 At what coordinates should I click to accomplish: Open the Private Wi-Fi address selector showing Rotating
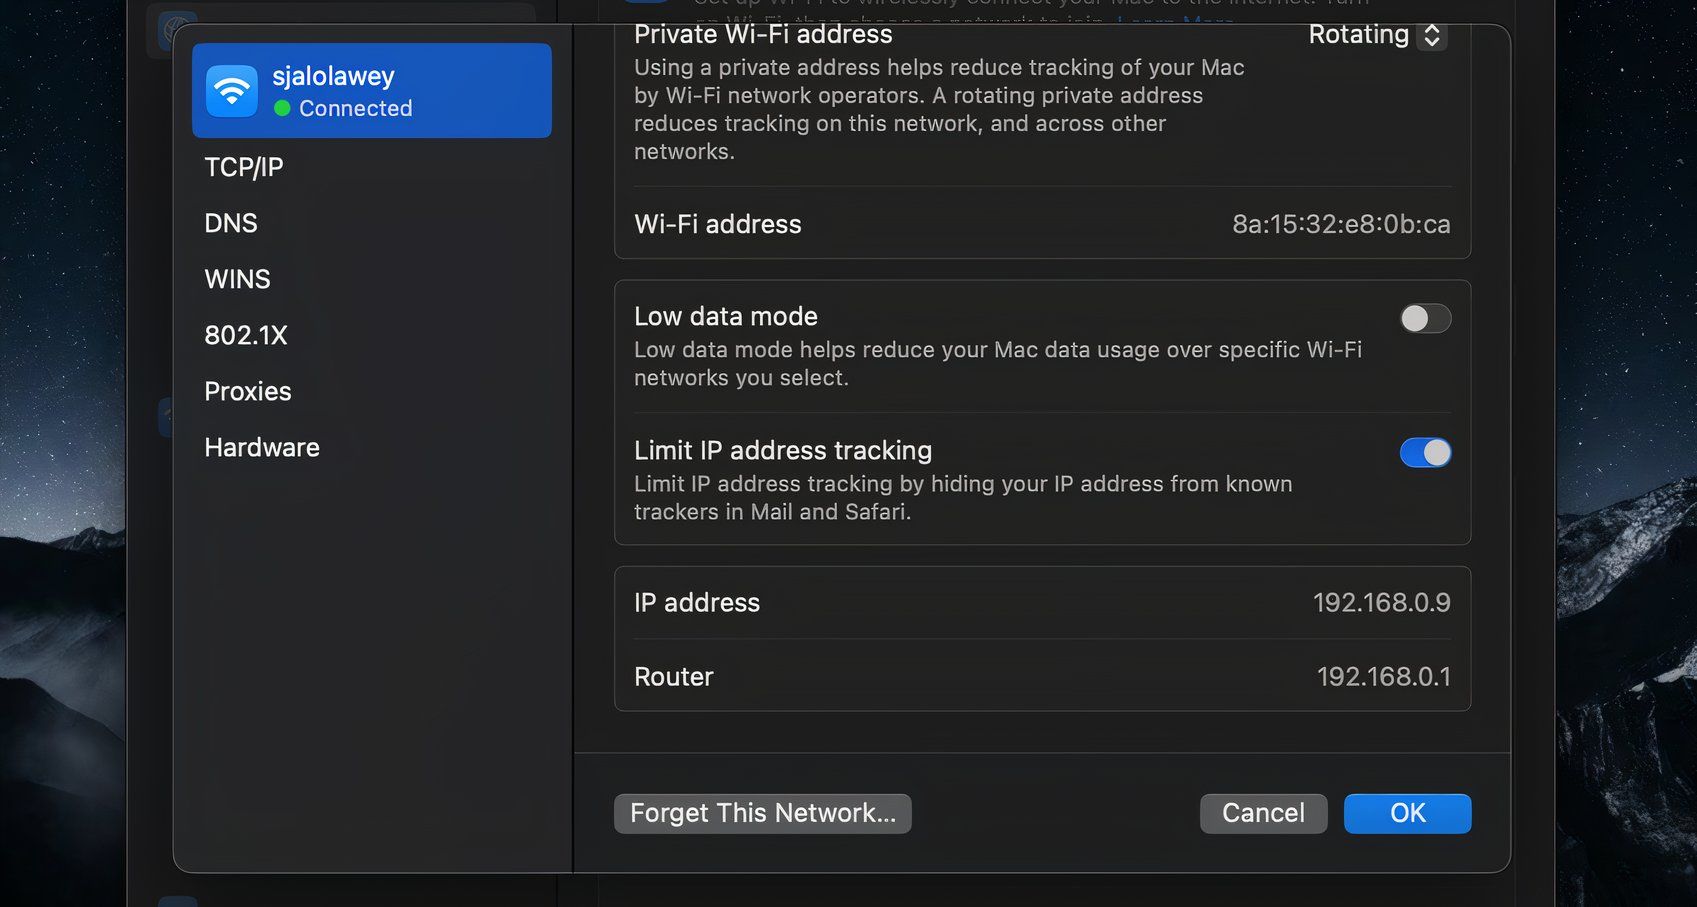point(1375,34)
